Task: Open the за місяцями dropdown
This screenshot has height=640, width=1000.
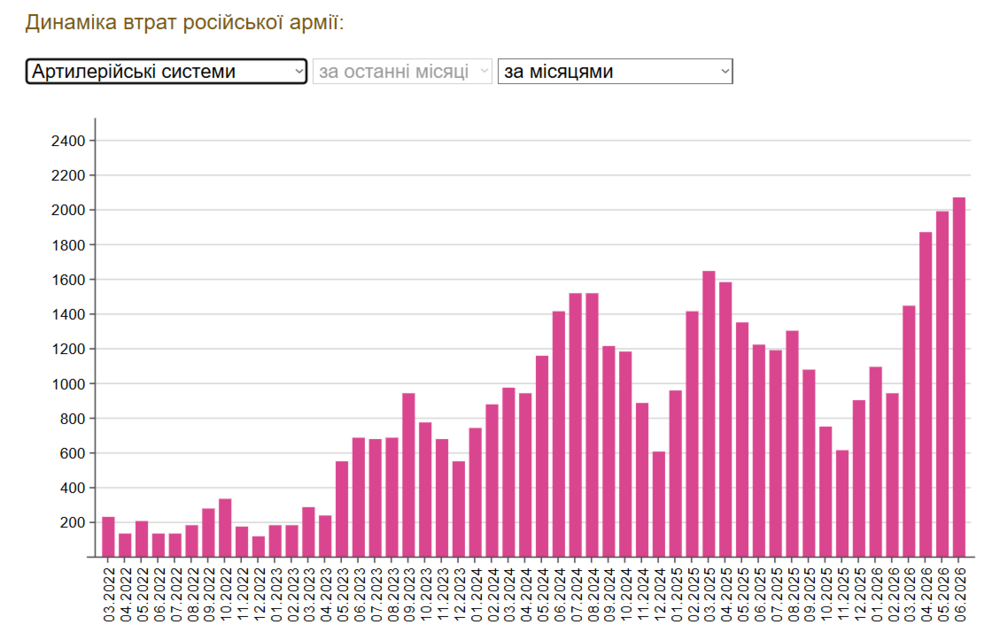Action: pos(615,71)
